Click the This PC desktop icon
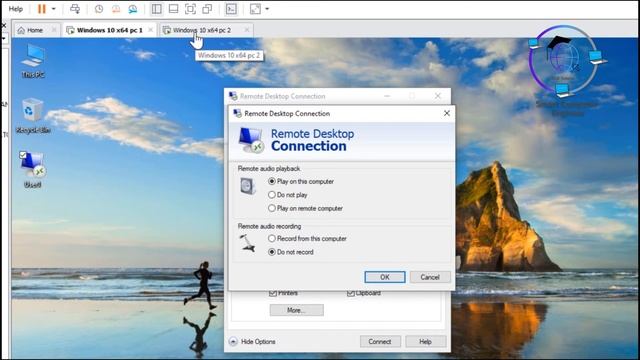This screenshot has width=640, height=360. click(33, 61)
